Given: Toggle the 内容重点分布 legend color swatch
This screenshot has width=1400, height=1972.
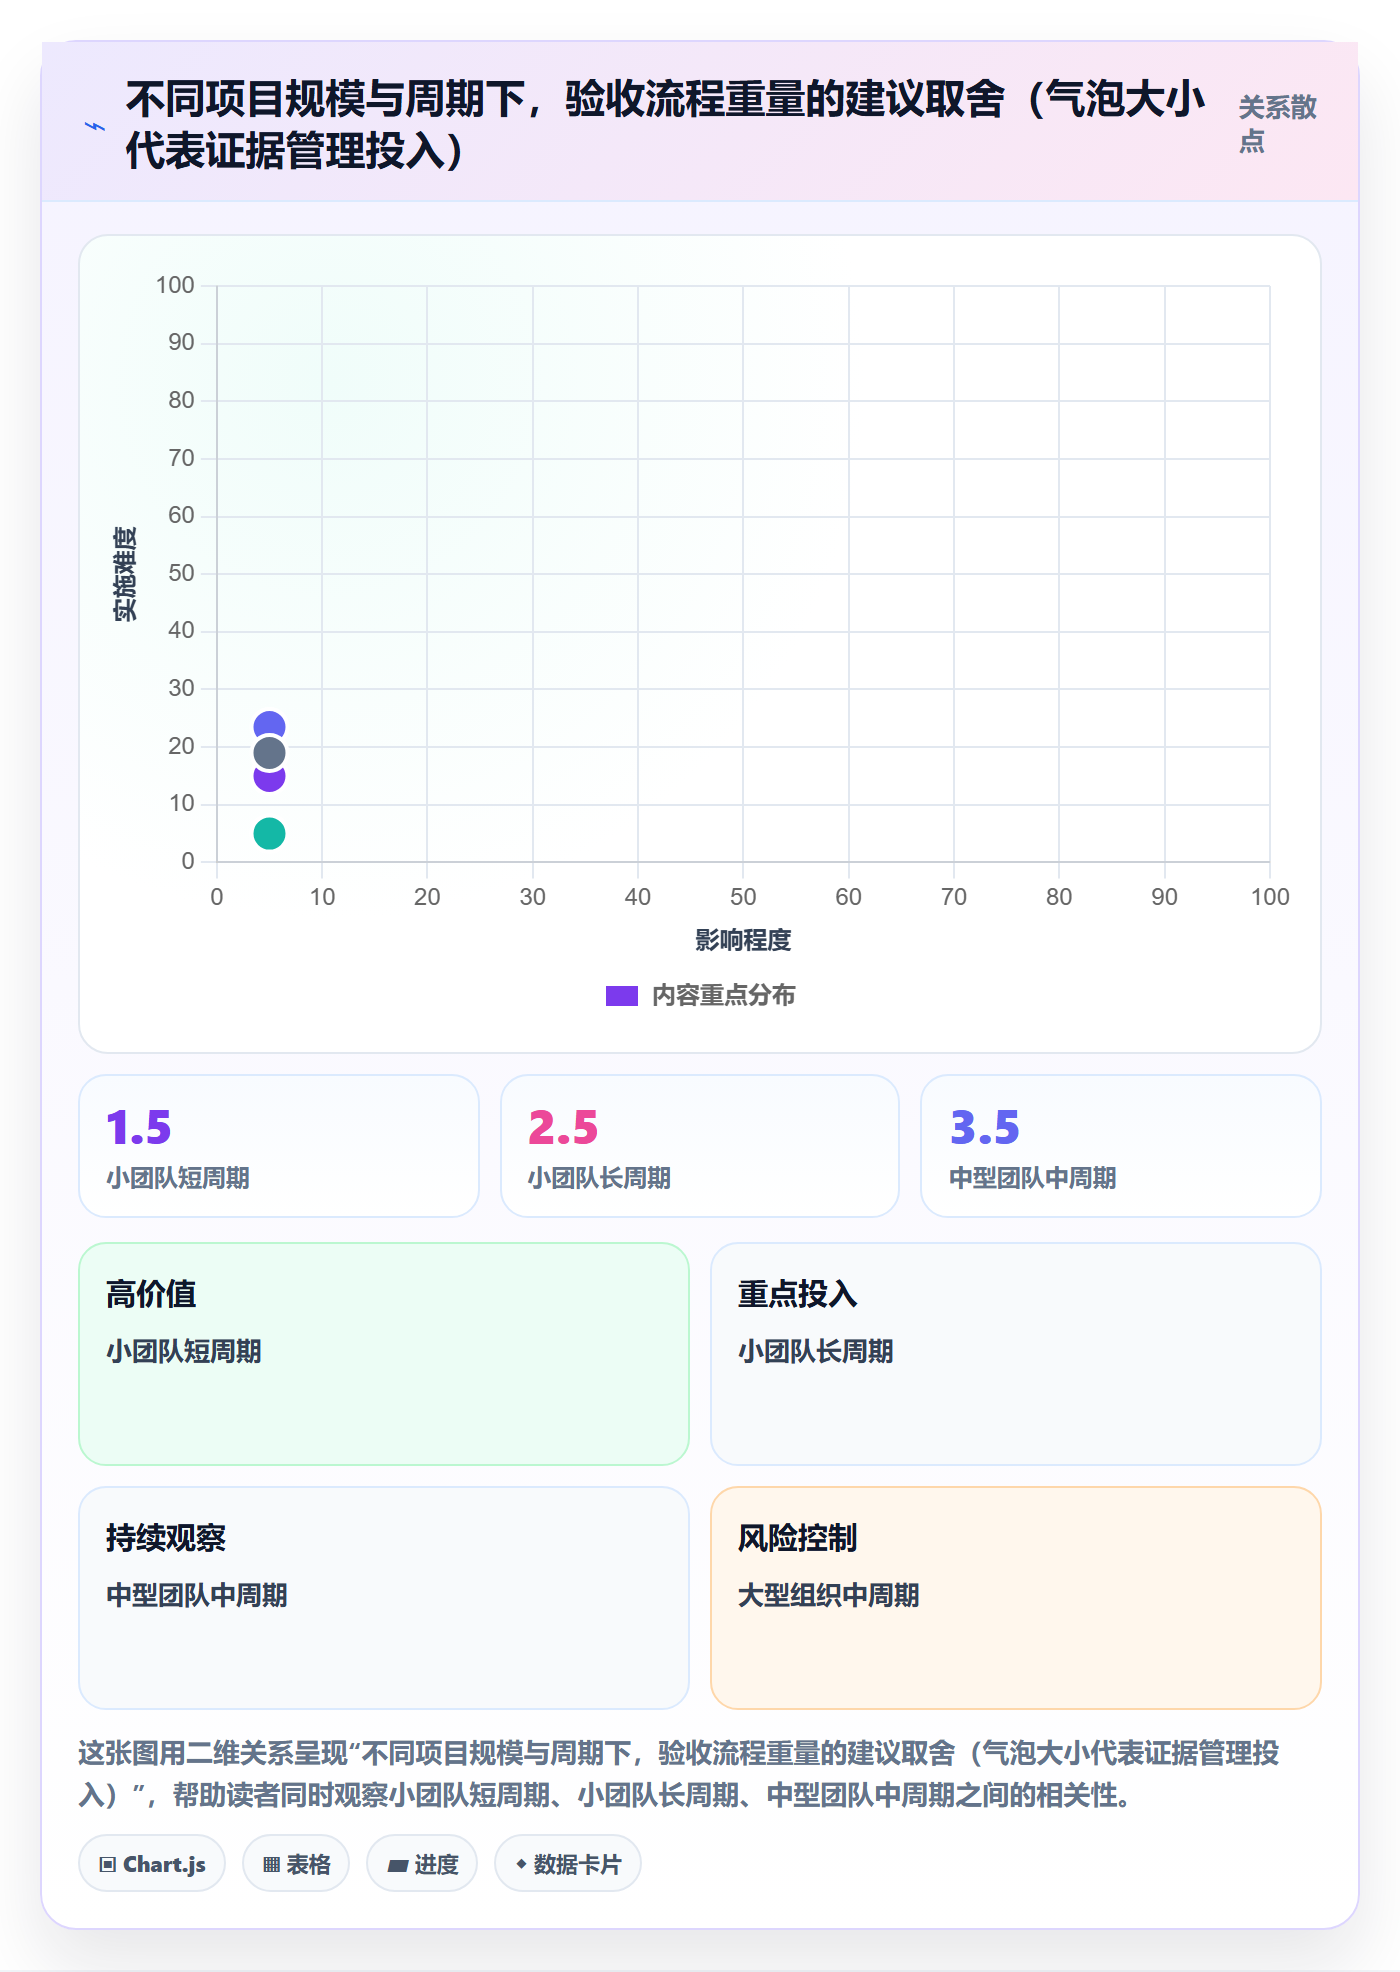Looking at the screenshot, I should coord(621,996).
